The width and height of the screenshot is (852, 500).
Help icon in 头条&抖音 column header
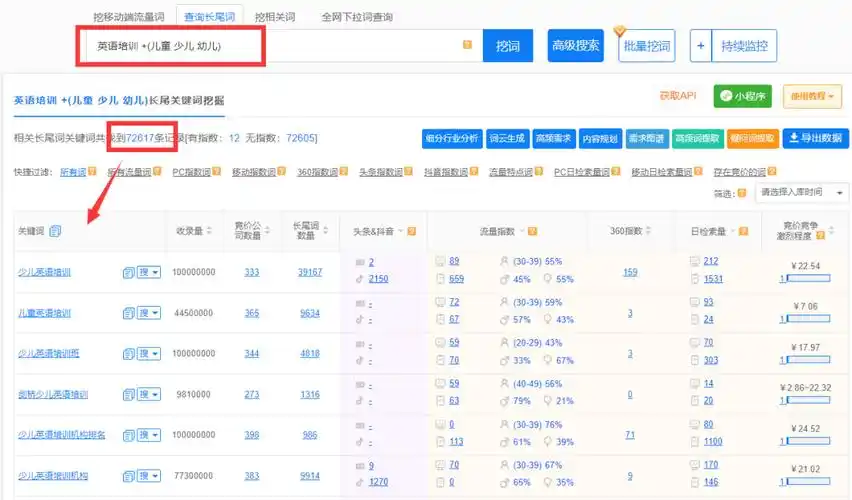[x=411, y=231]
